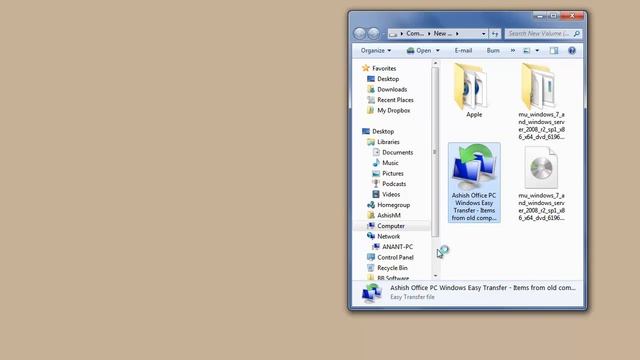Select Favorites in the navigation pane
Screen dimensions: 640x360
click(384, 68)
